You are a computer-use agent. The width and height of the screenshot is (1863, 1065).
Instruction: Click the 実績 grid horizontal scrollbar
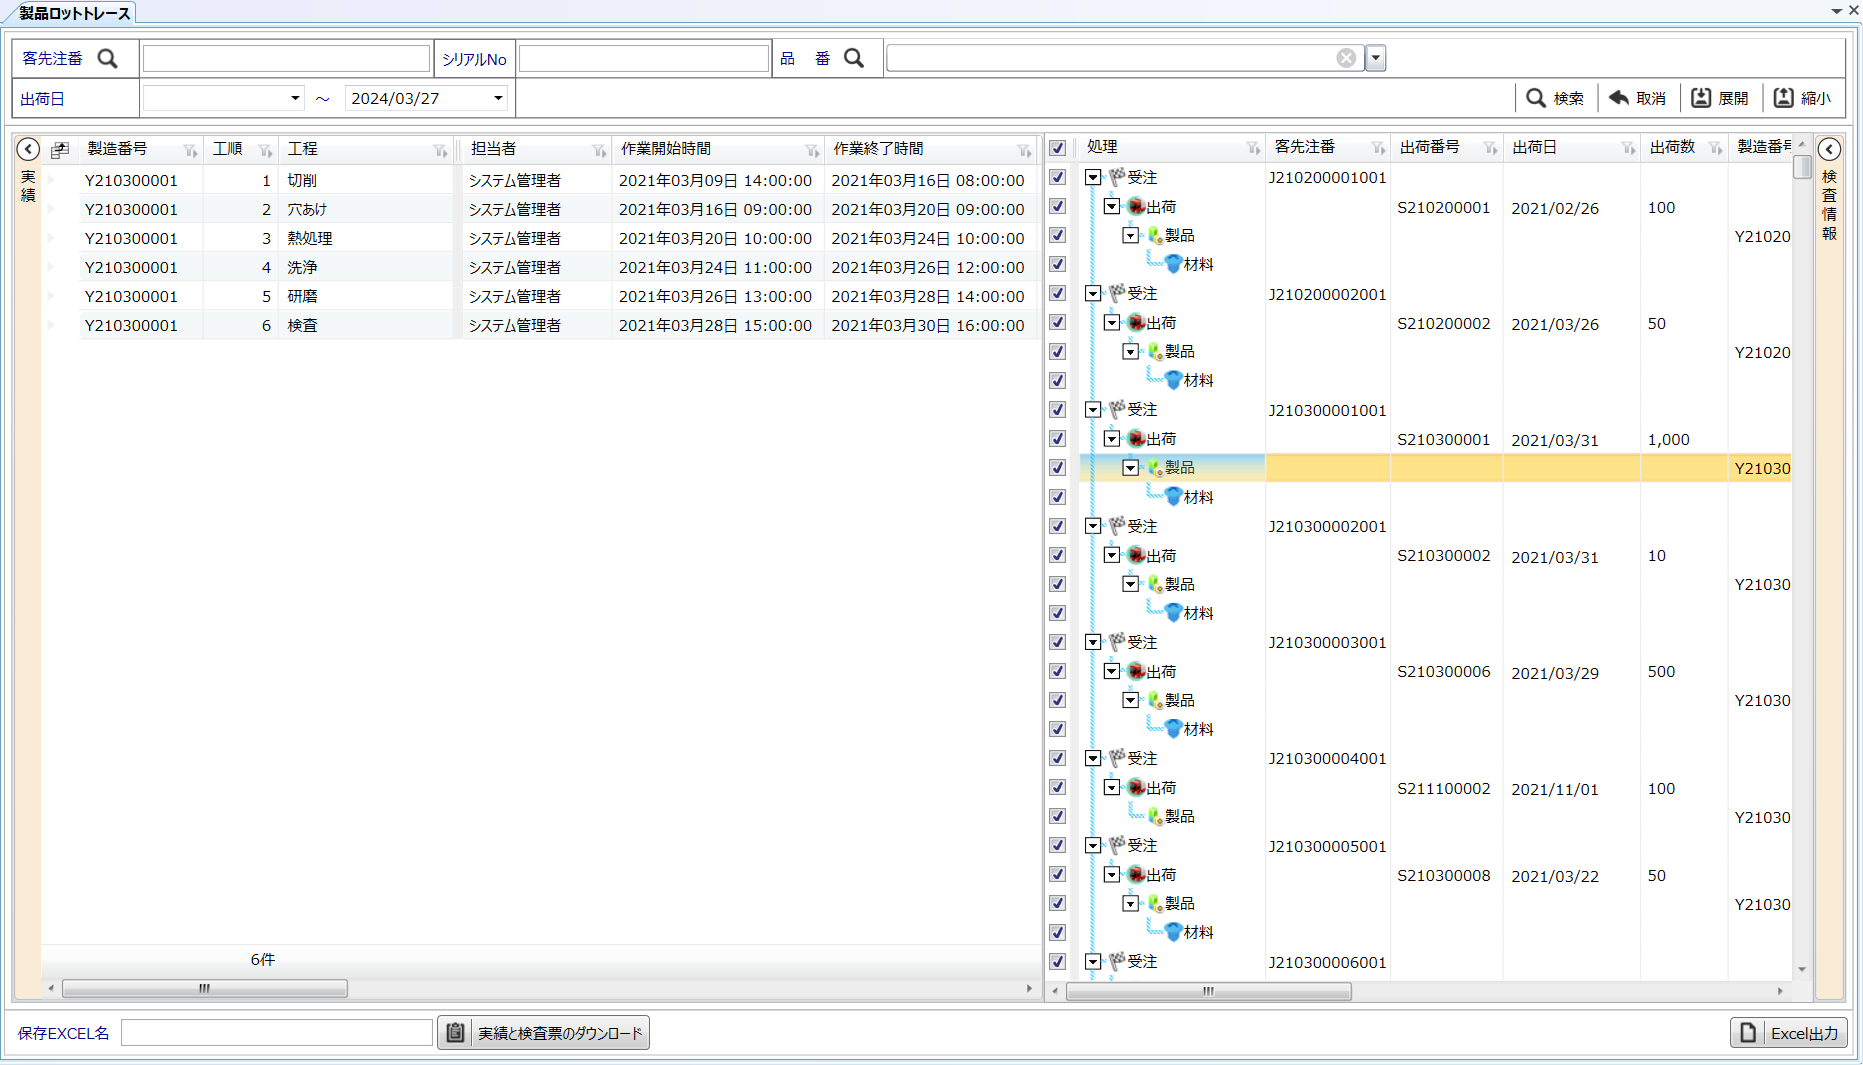pos(205,989)
